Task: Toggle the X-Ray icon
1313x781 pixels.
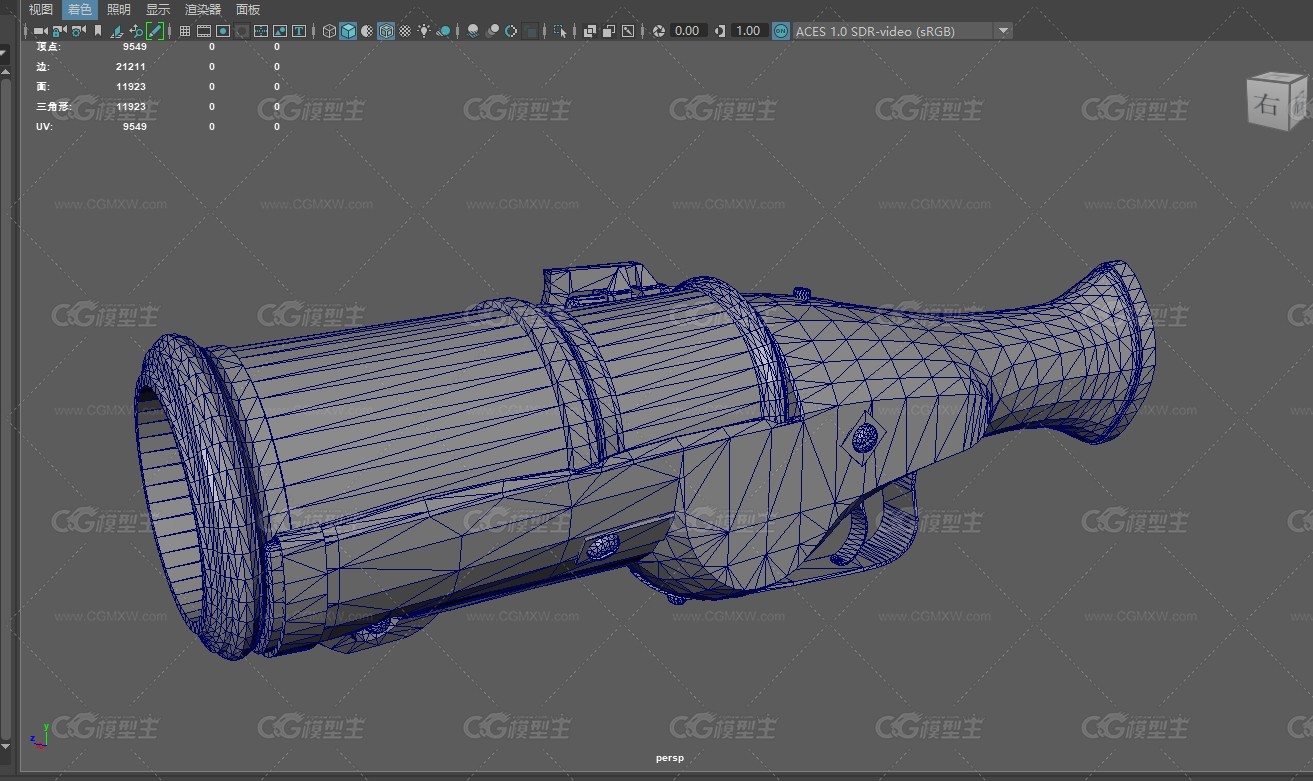Action: pos(589,31)
